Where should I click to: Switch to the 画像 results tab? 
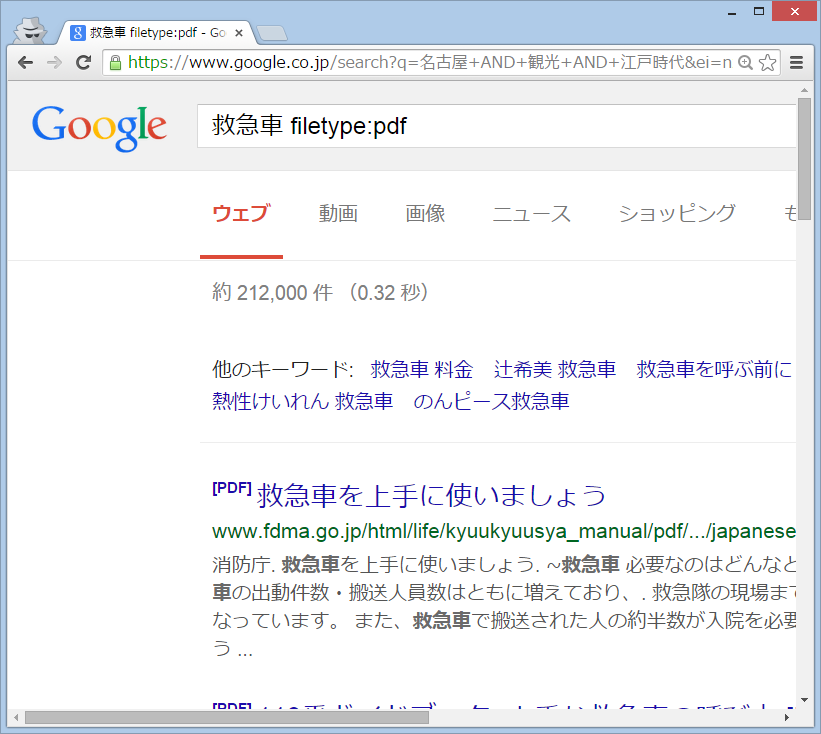pyautogui.click(x=425, y=214)
